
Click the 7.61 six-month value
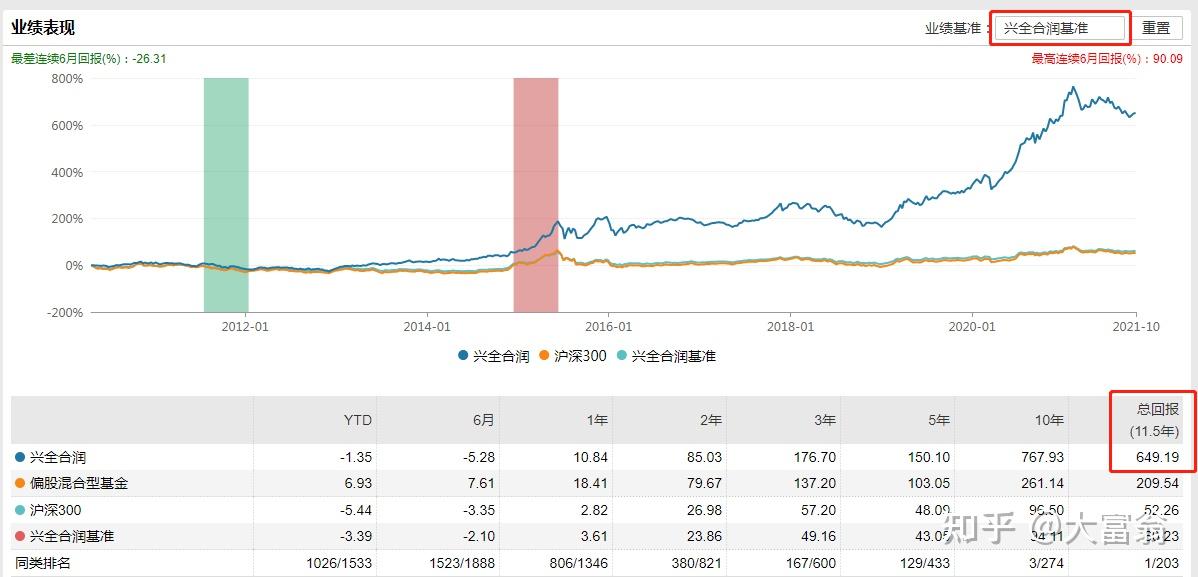(x=481, y=484)
